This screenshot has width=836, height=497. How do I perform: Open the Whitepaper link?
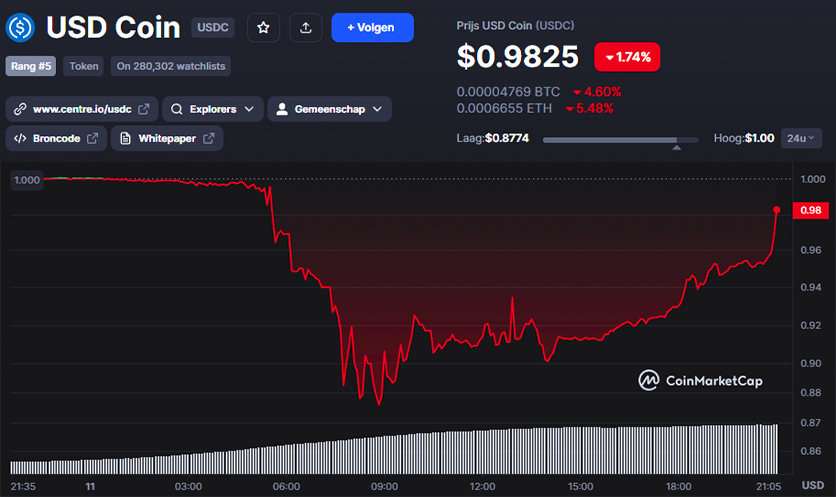click(167, 139)
